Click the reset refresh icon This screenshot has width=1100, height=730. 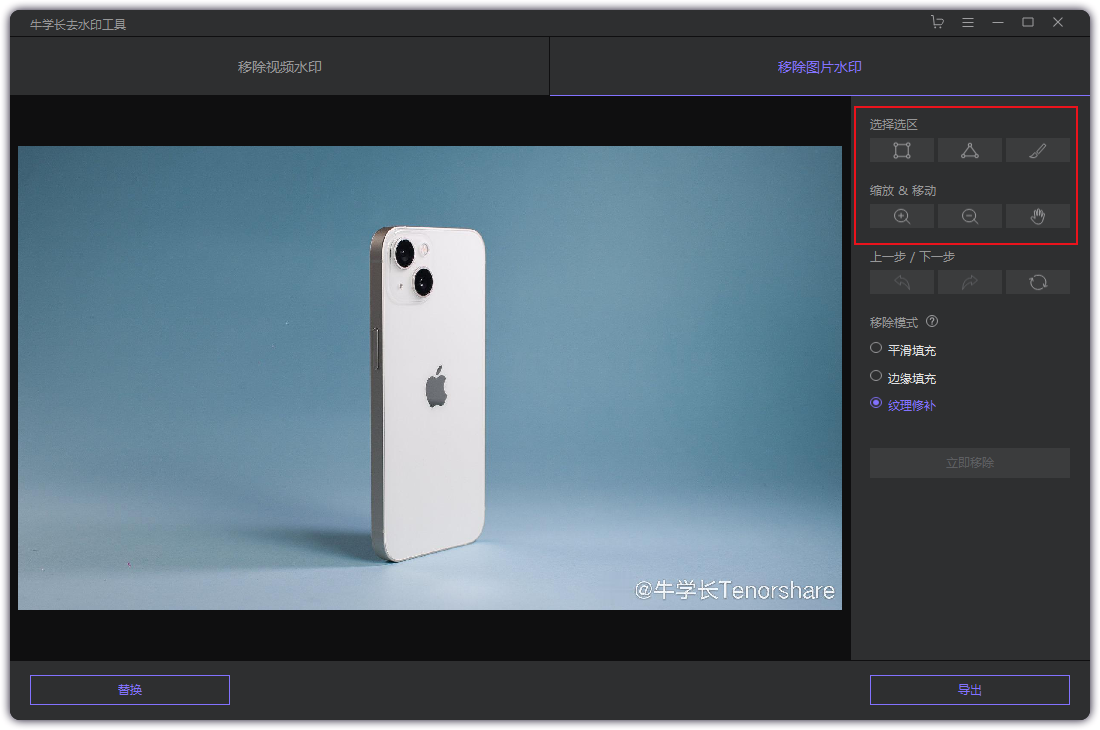(x=1038, y=283)
